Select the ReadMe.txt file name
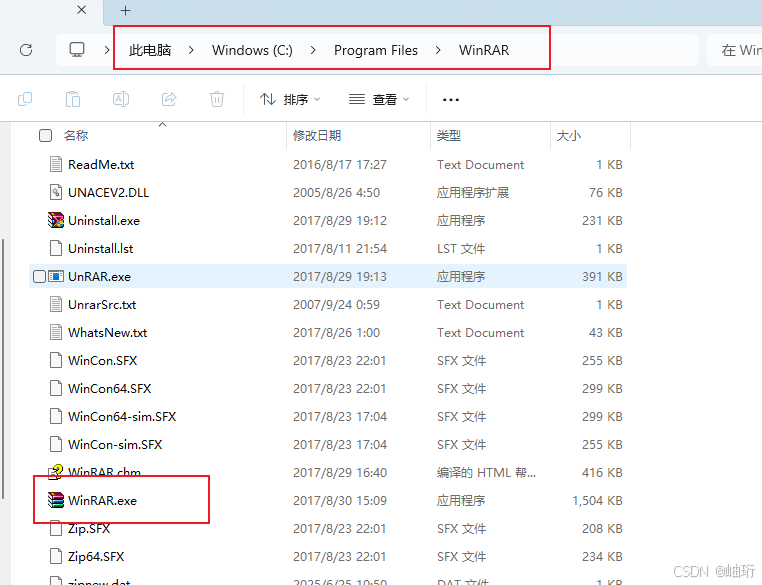 [x=101, y=165]
